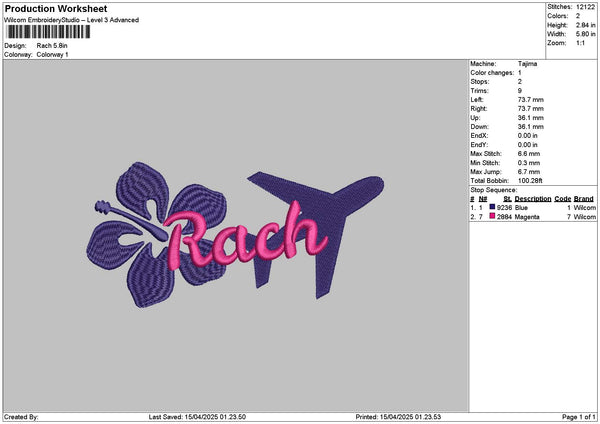The width and height of the screenshot is (600, 424).
Task: Click the 'Zoom: 1:1' value
Action: 580,43
